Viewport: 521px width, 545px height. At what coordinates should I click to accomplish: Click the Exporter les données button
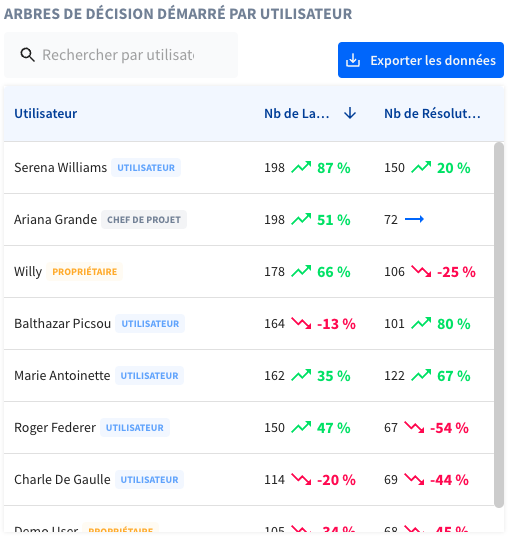[x=421, y=60]
